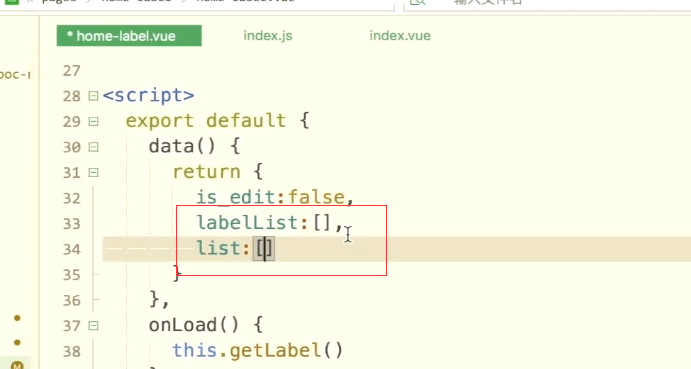The height and width of the screenshot is (369, 691).
Task: Click line number 32 in the gutter
Action: click(71, 198)
